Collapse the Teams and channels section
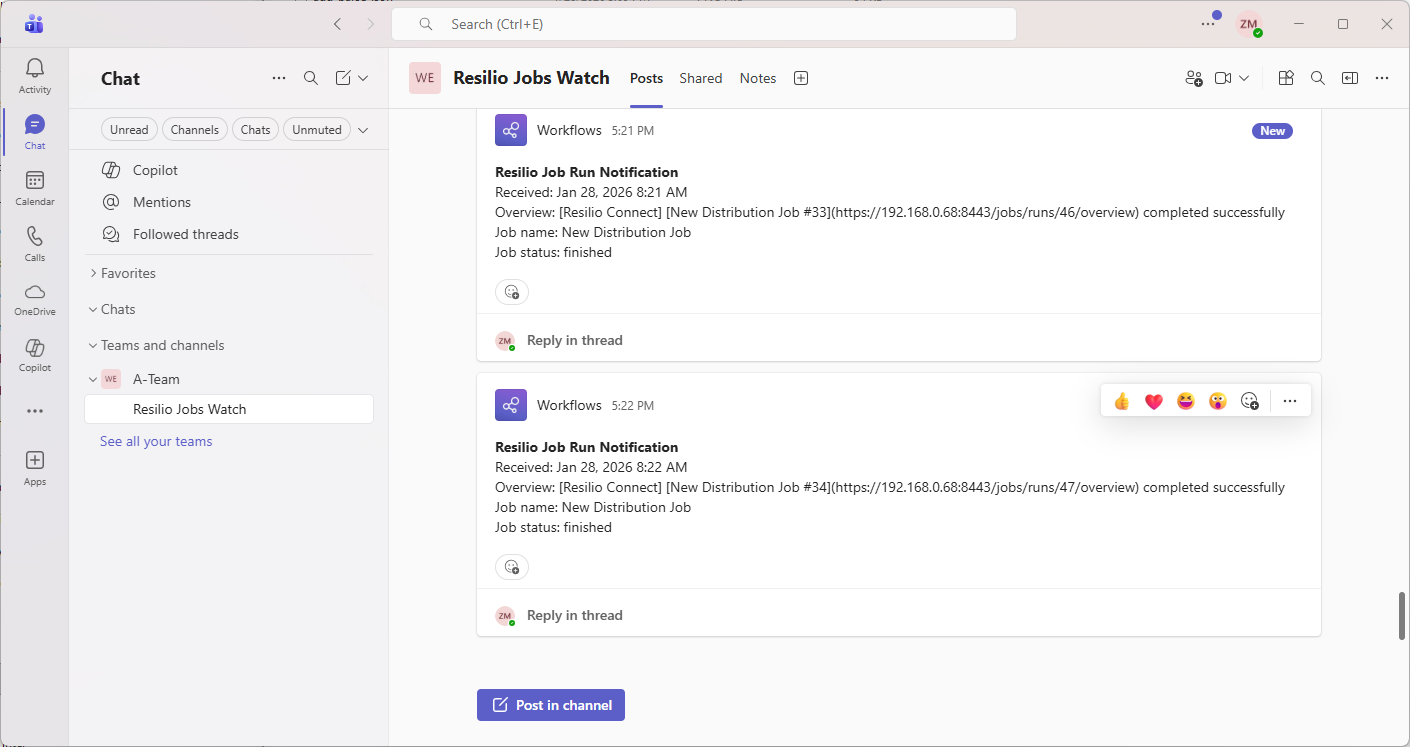Image resolution: width=1410 pixels, height=747 pixels. [x=162, y=345]
